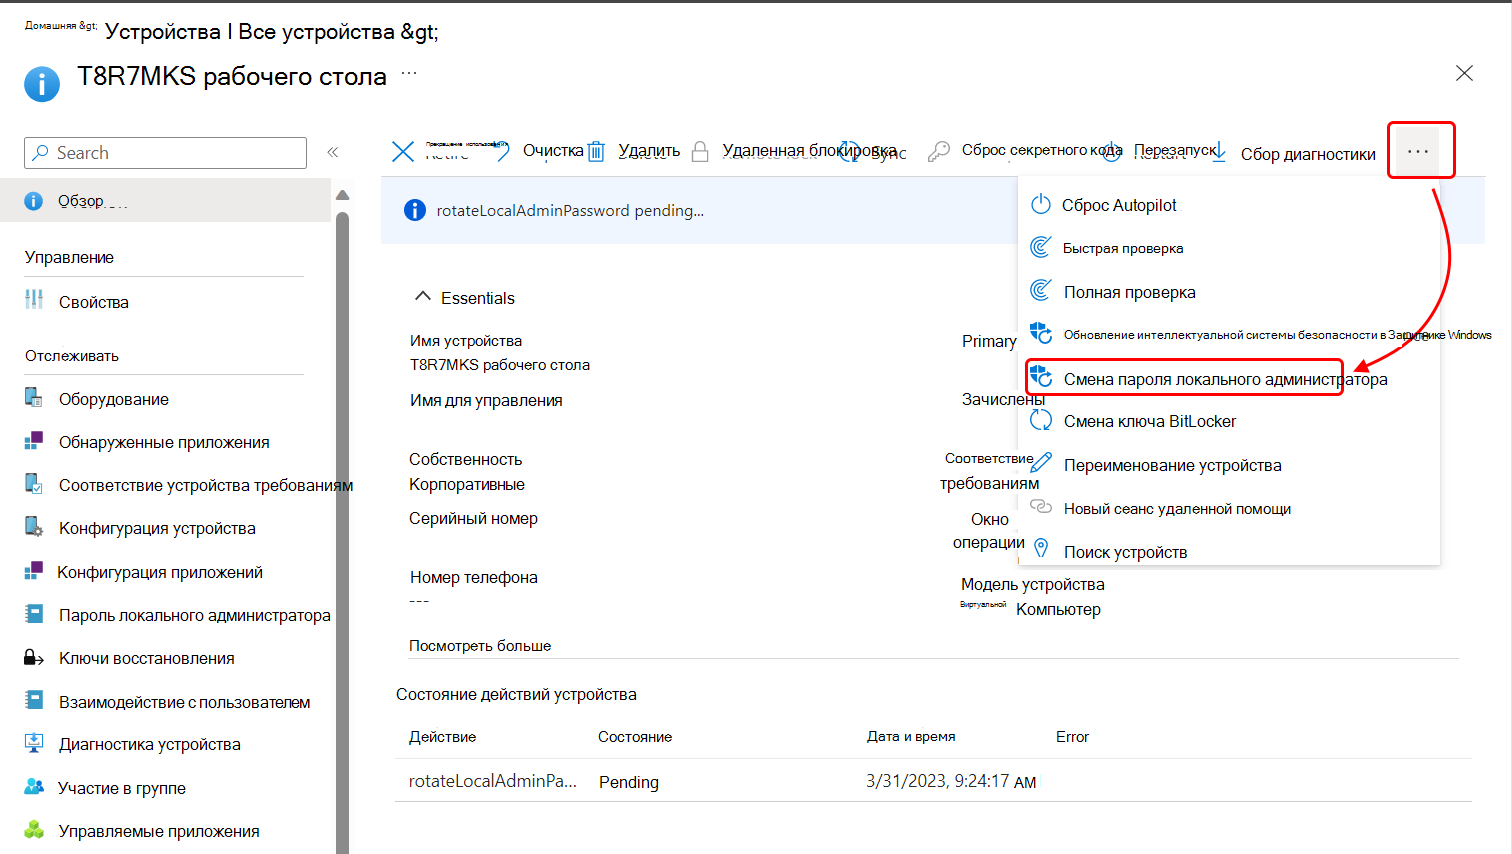
Task: Click the Очистка toolbar button
Action: pos(553,150)
